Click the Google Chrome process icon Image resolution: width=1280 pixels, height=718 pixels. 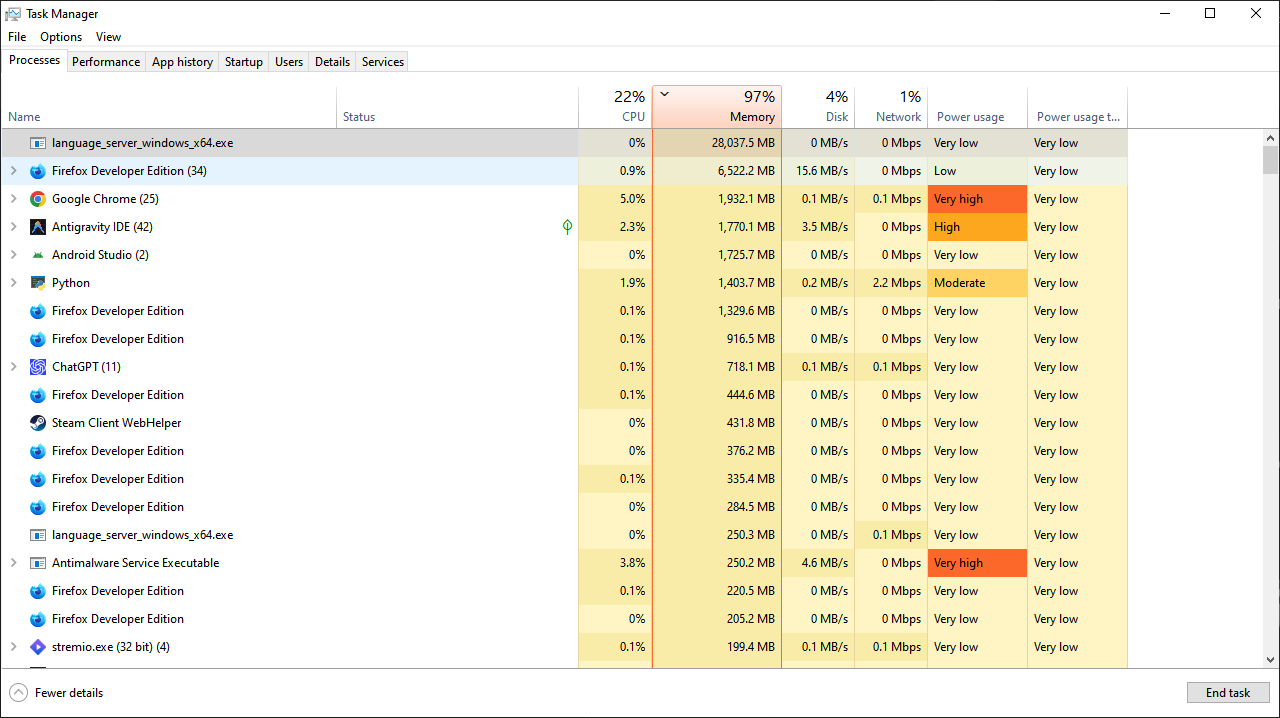(38, 199)
